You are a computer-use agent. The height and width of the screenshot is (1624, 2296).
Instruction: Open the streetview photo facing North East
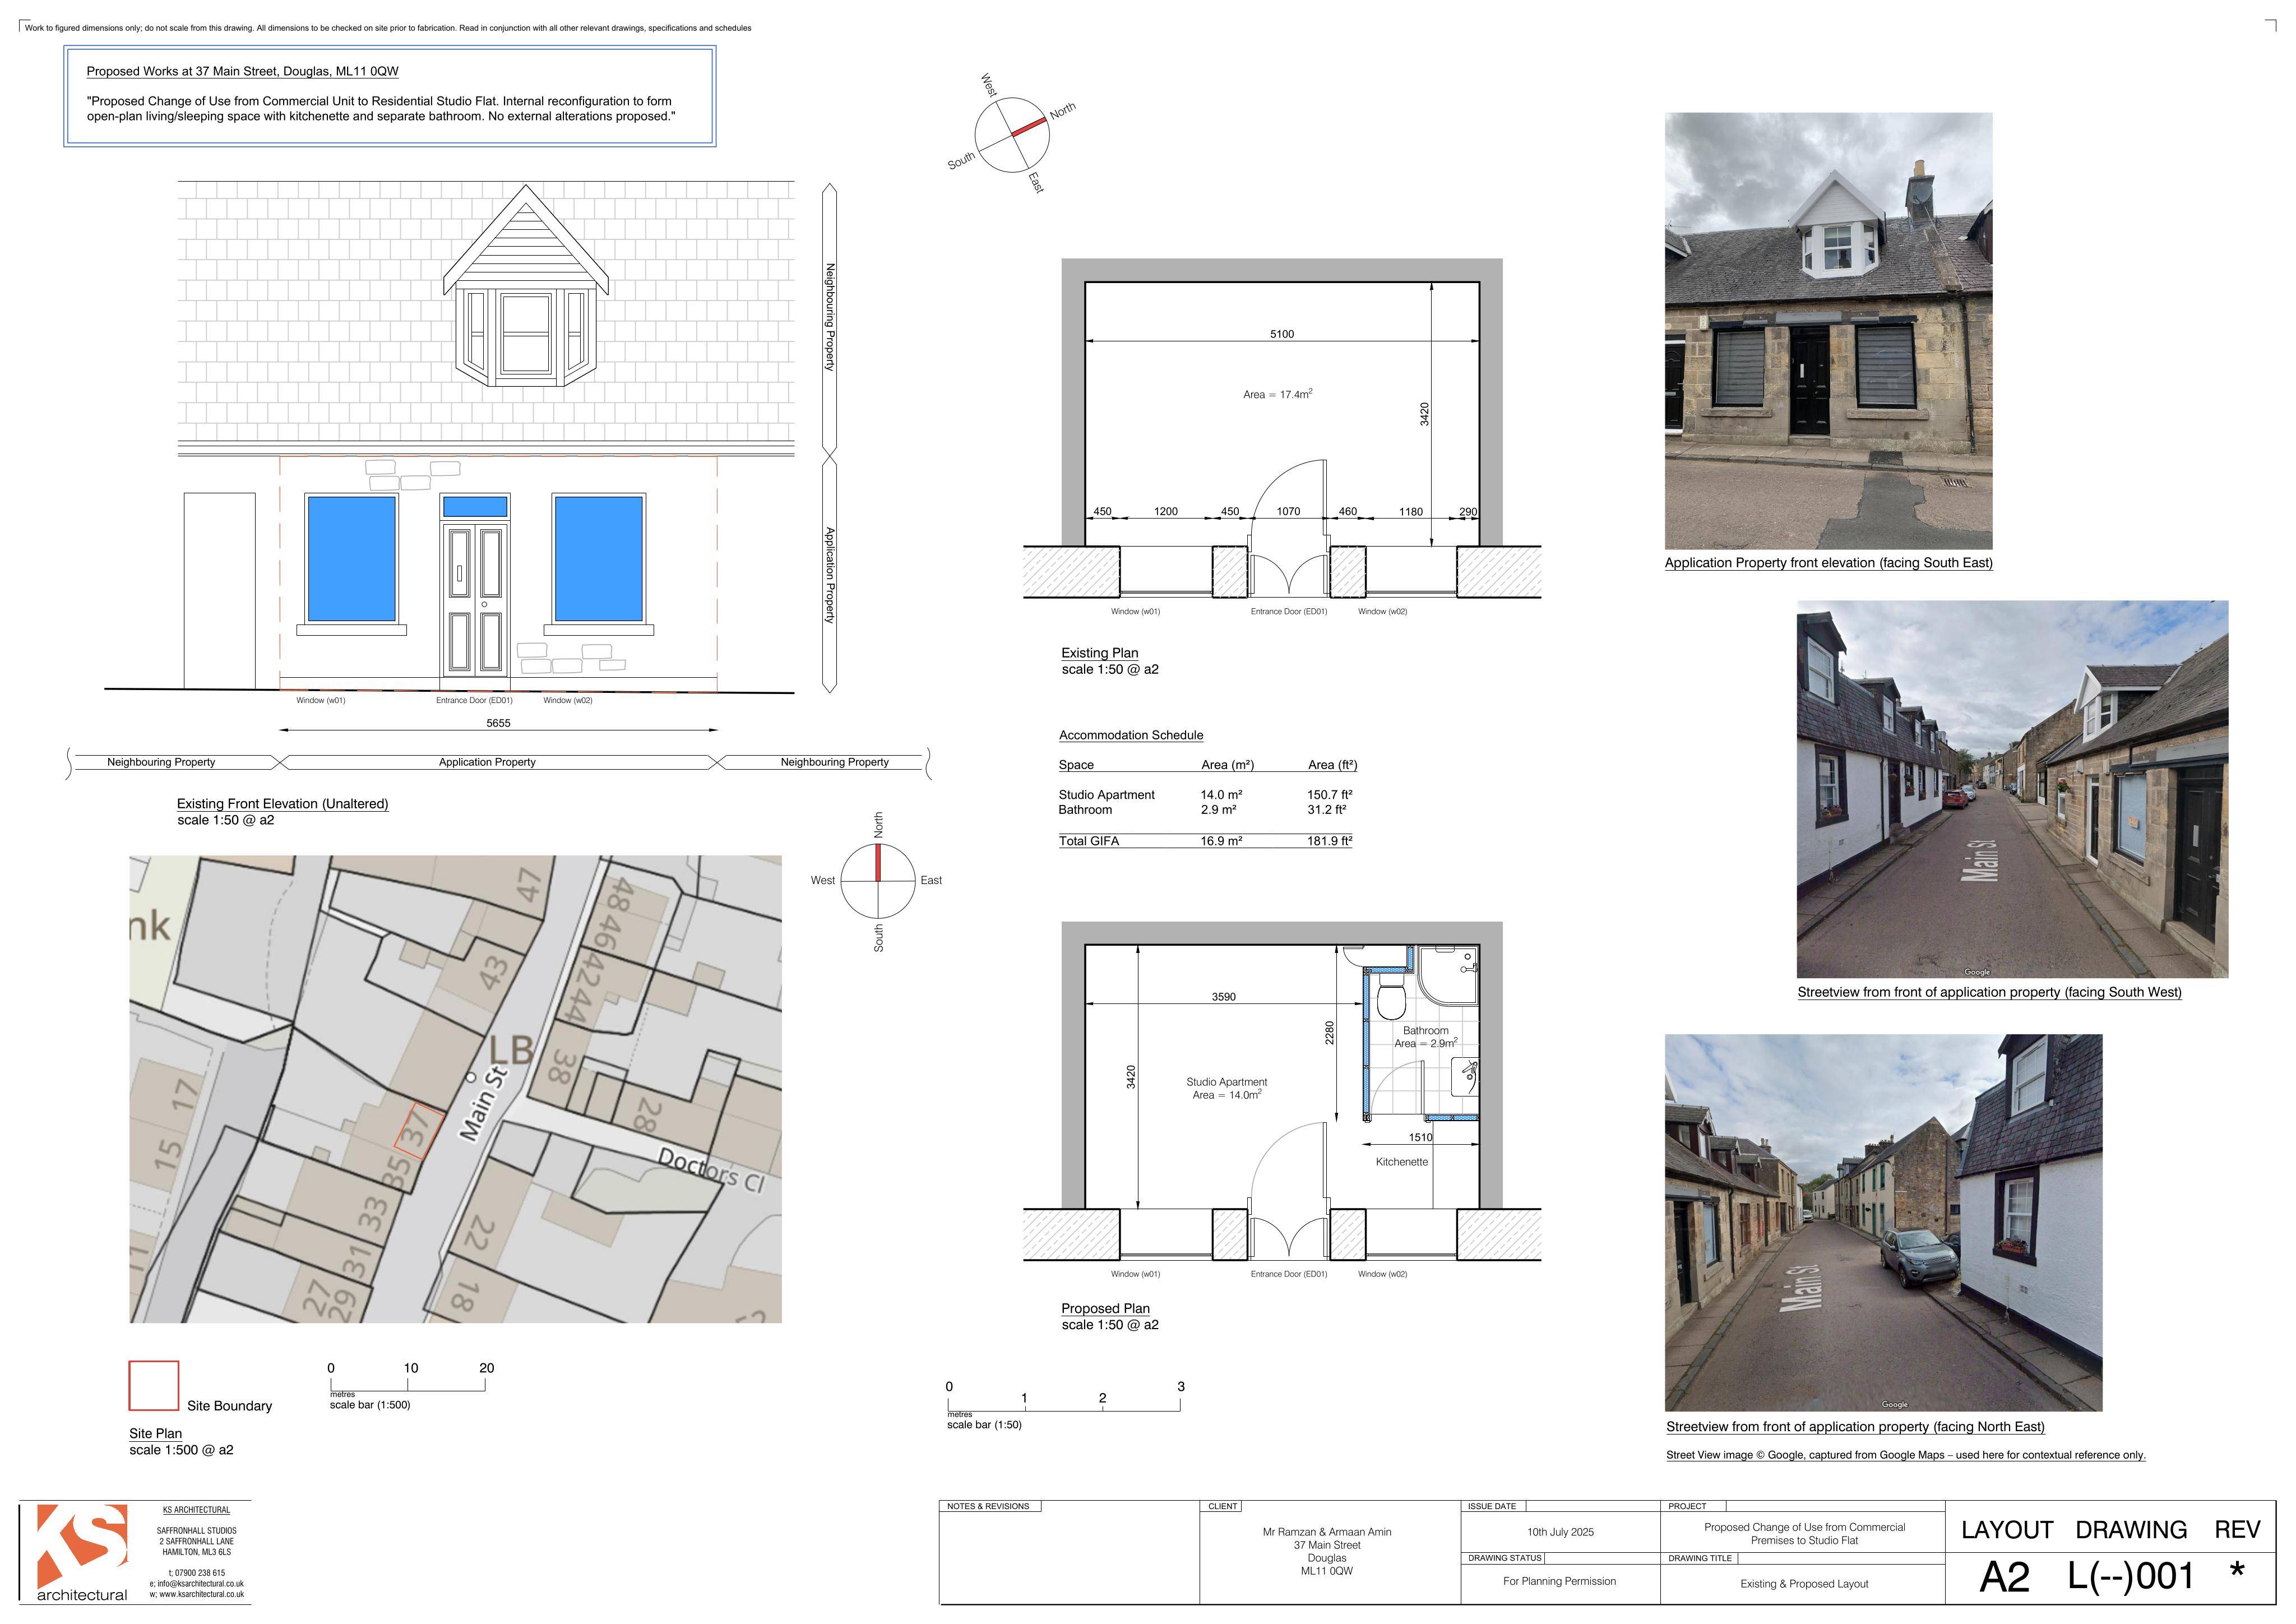tap(1883, 1222)
